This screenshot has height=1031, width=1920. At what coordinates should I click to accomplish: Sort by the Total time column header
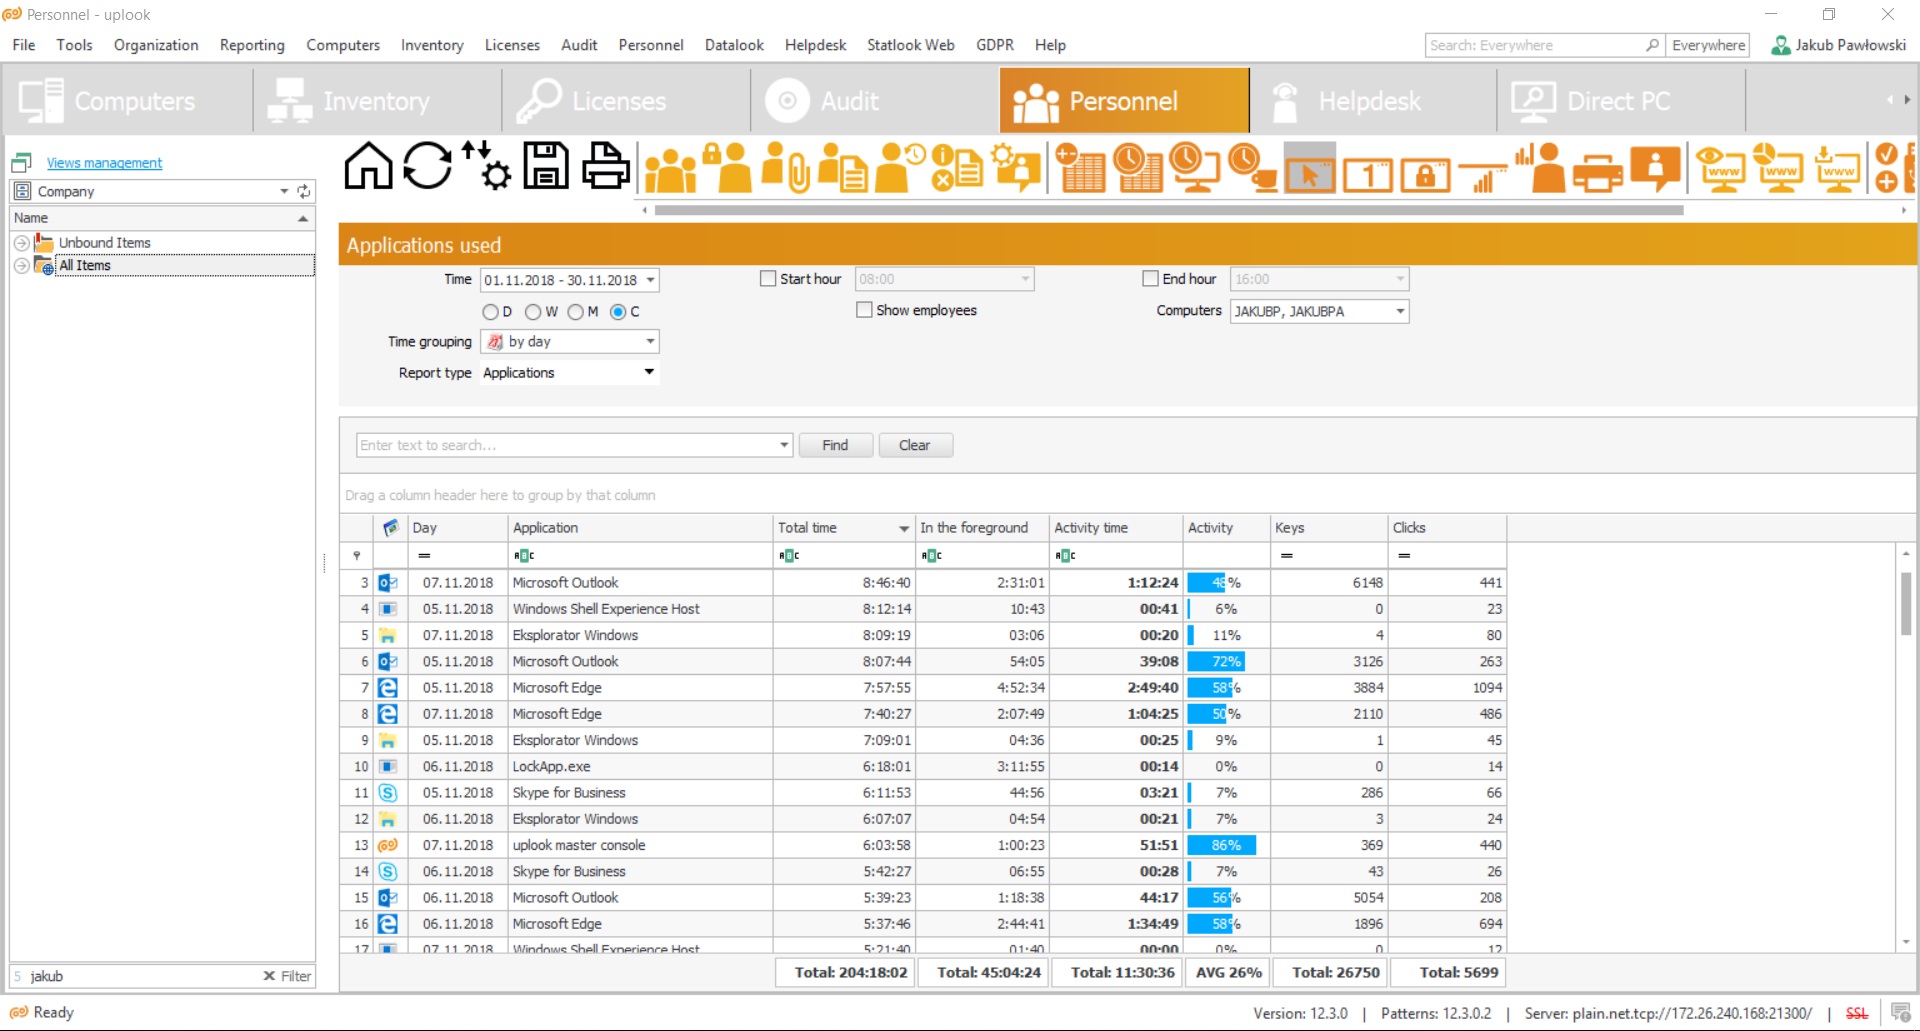click(x=843, y=528)
